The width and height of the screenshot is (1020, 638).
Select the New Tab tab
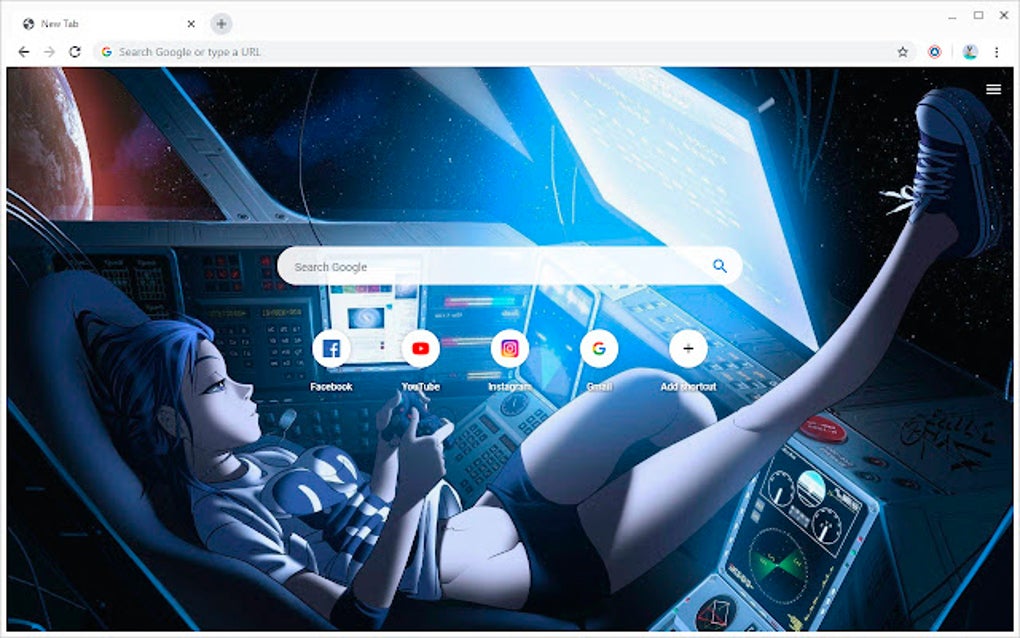tap(107, 23)
